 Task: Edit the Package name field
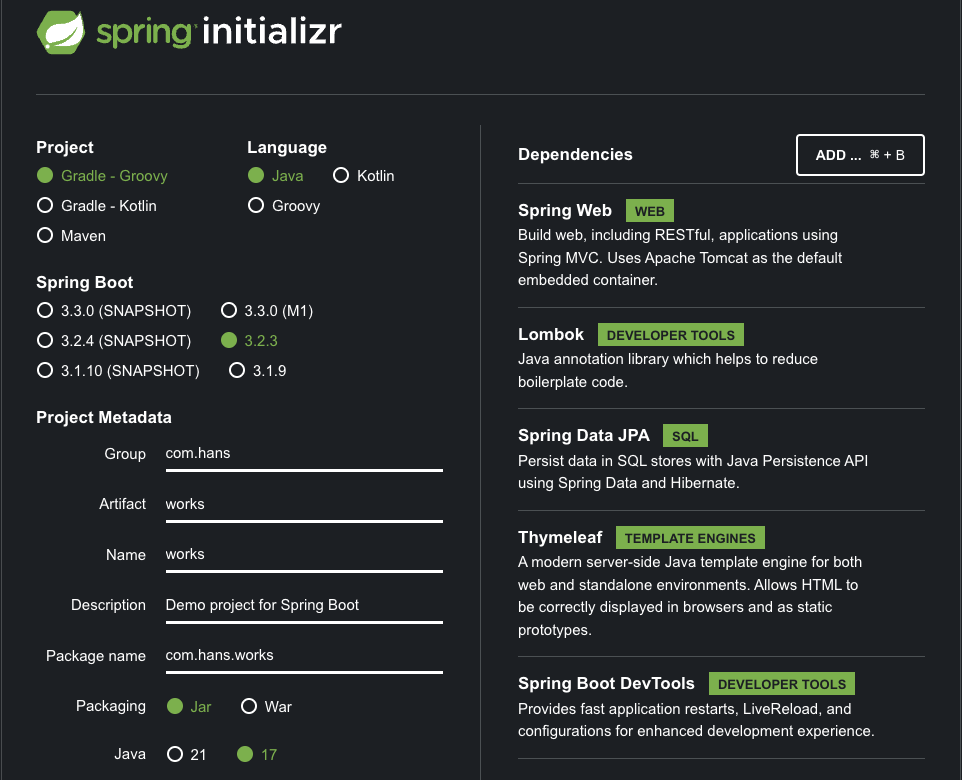click(304, 656)
